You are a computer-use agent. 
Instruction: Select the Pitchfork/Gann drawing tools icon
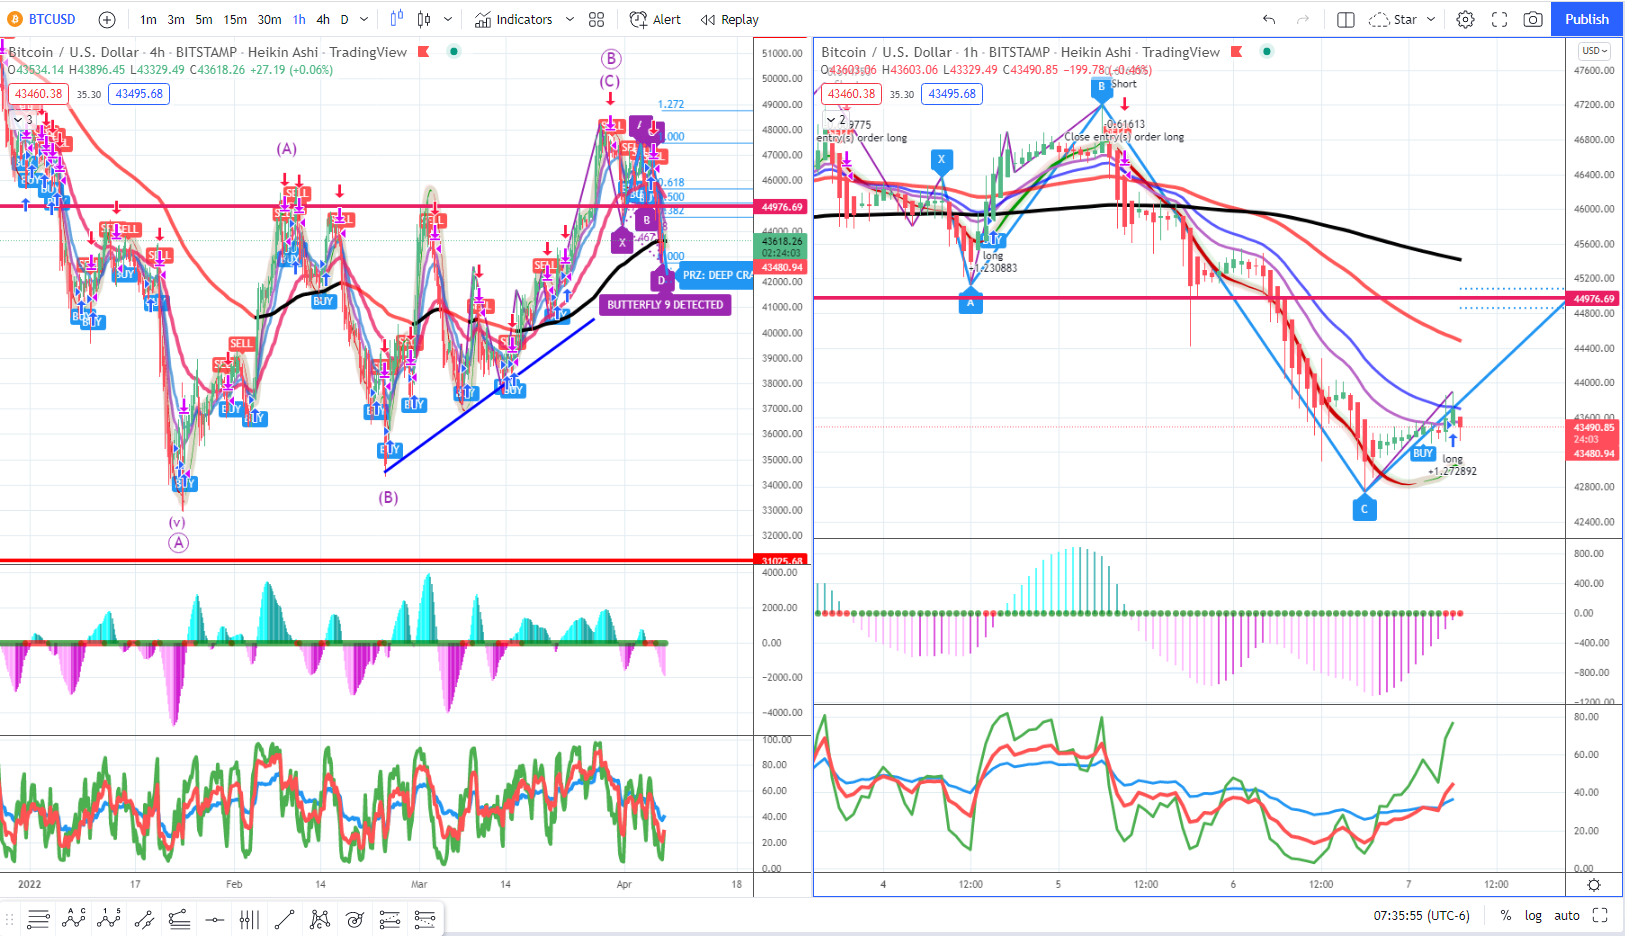39,919
